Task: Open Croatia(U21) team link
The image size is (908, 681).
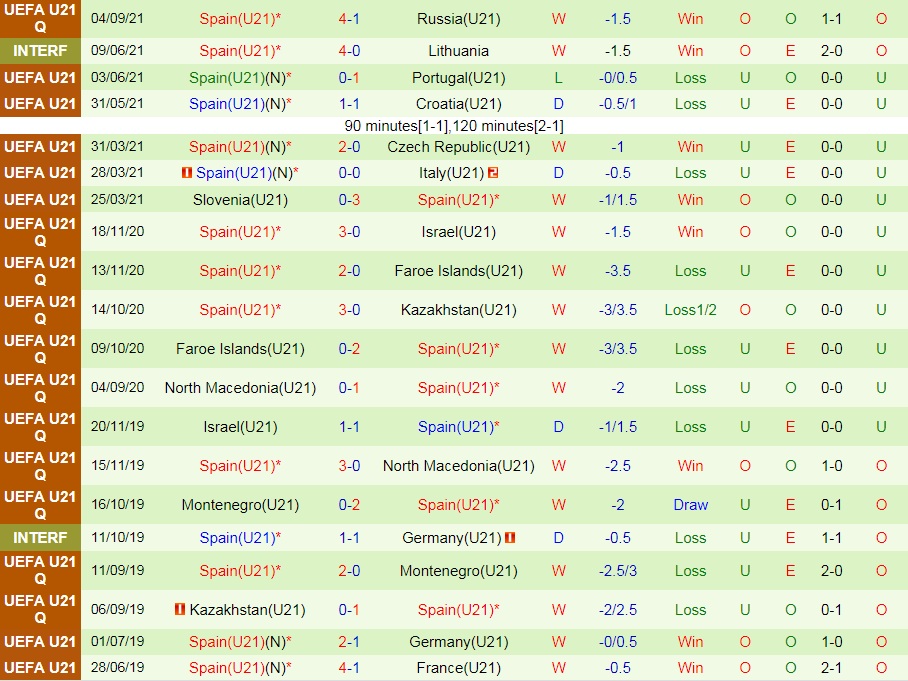Action: [x=459, y=104]
